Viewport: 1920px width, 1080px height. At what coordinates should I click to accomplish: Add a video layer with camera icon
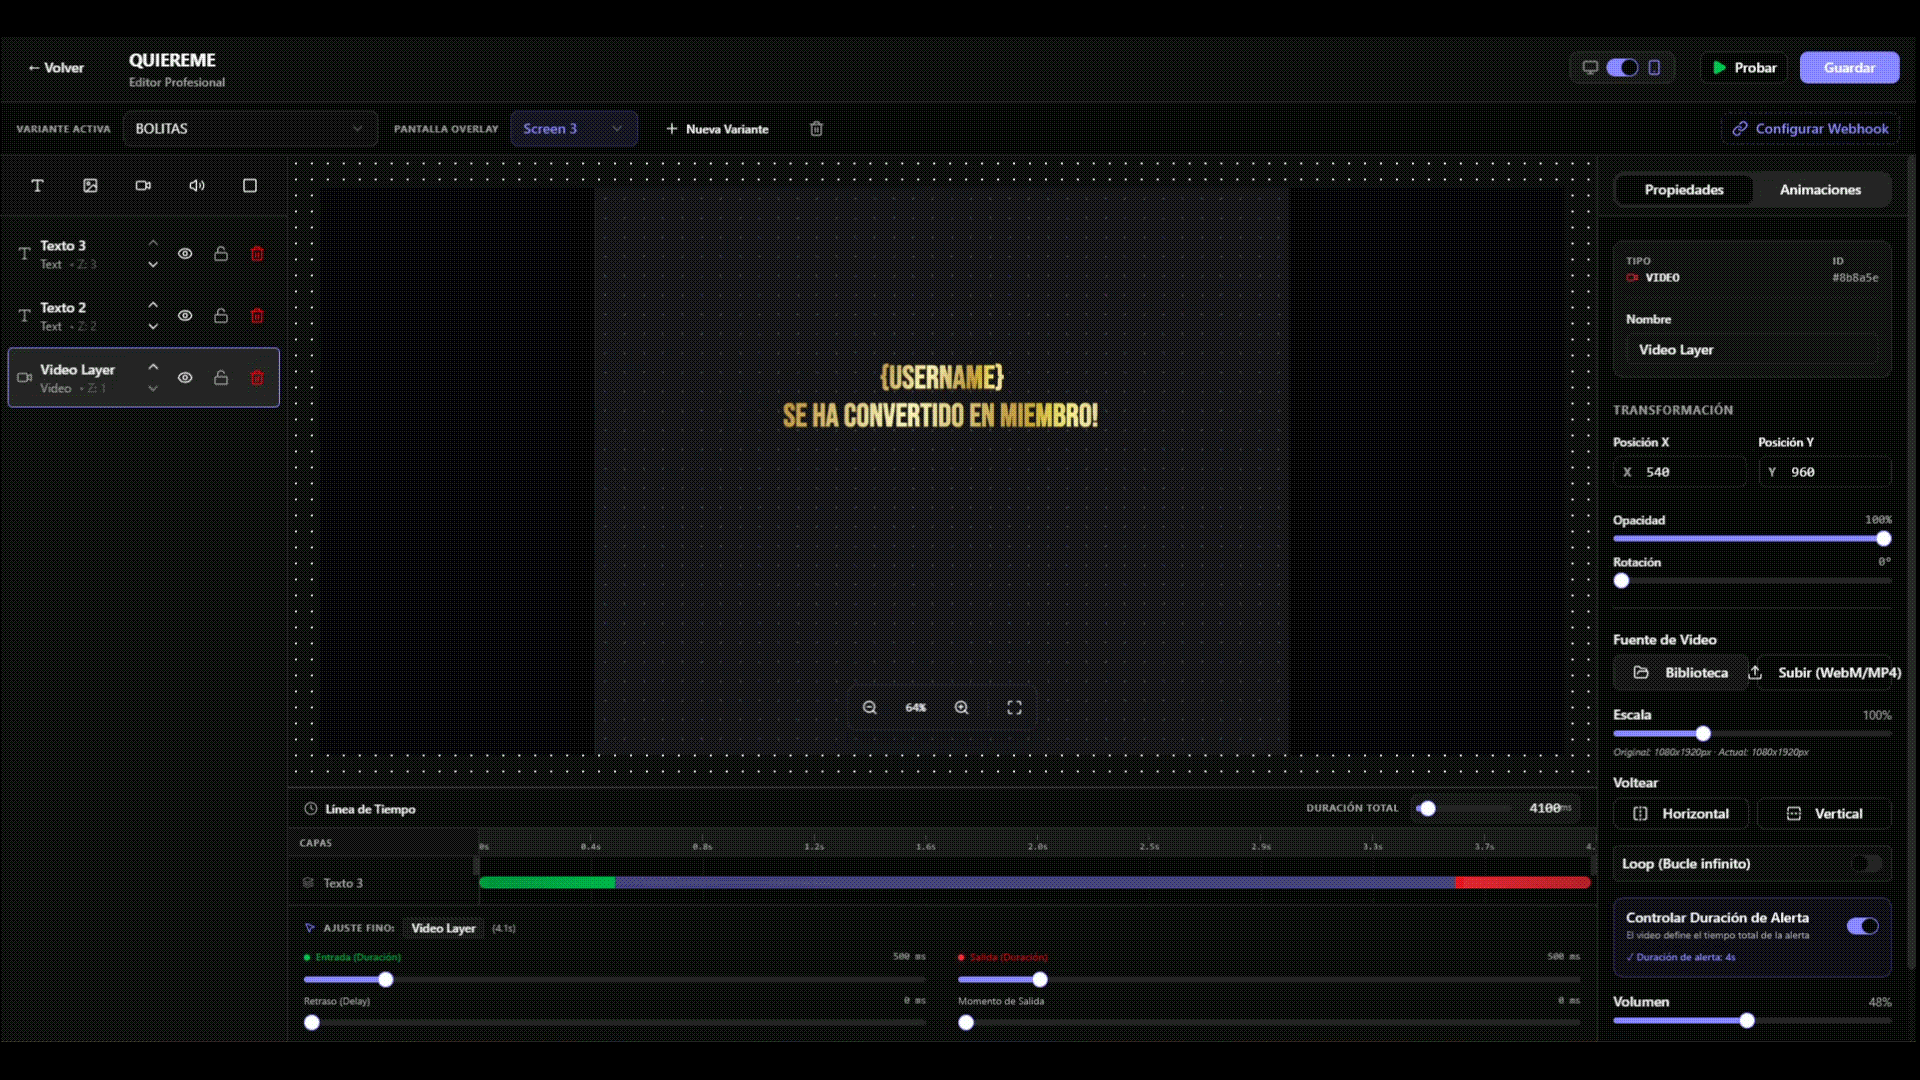143,186
